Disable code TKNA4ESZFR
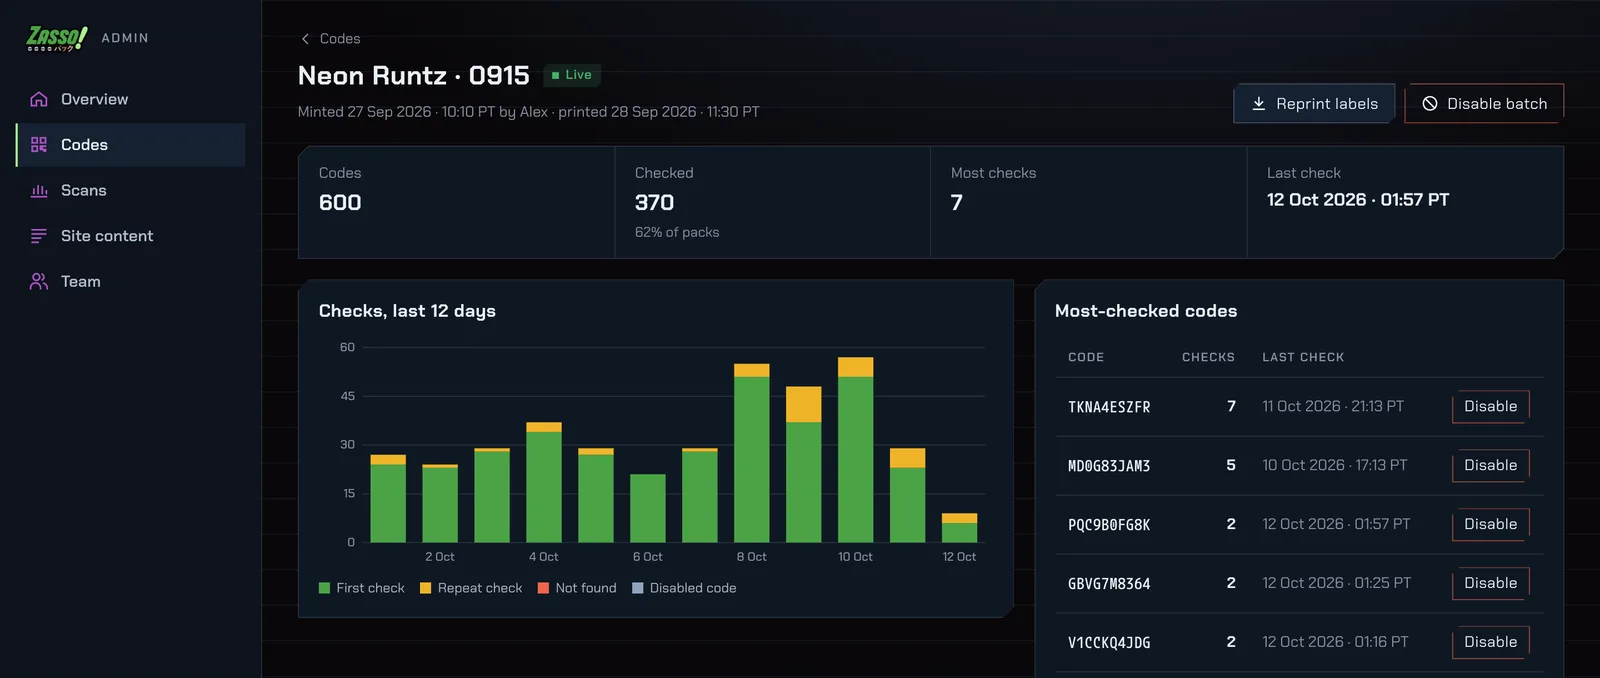Screen dimensions: 1600x678 1490,407
